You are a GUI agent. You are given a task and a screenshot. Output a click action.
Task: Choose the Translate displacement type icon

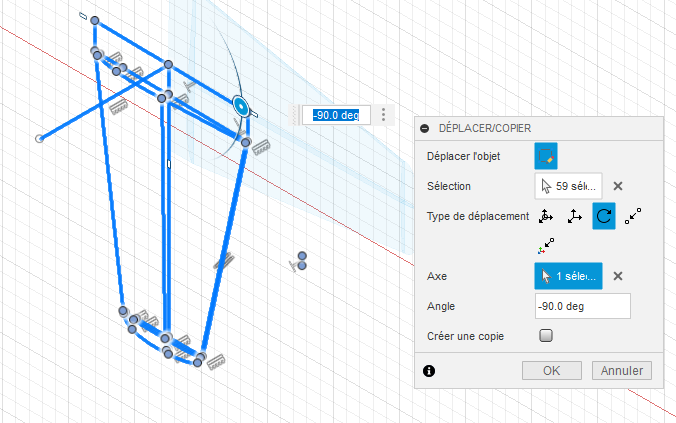click(575, 216)
